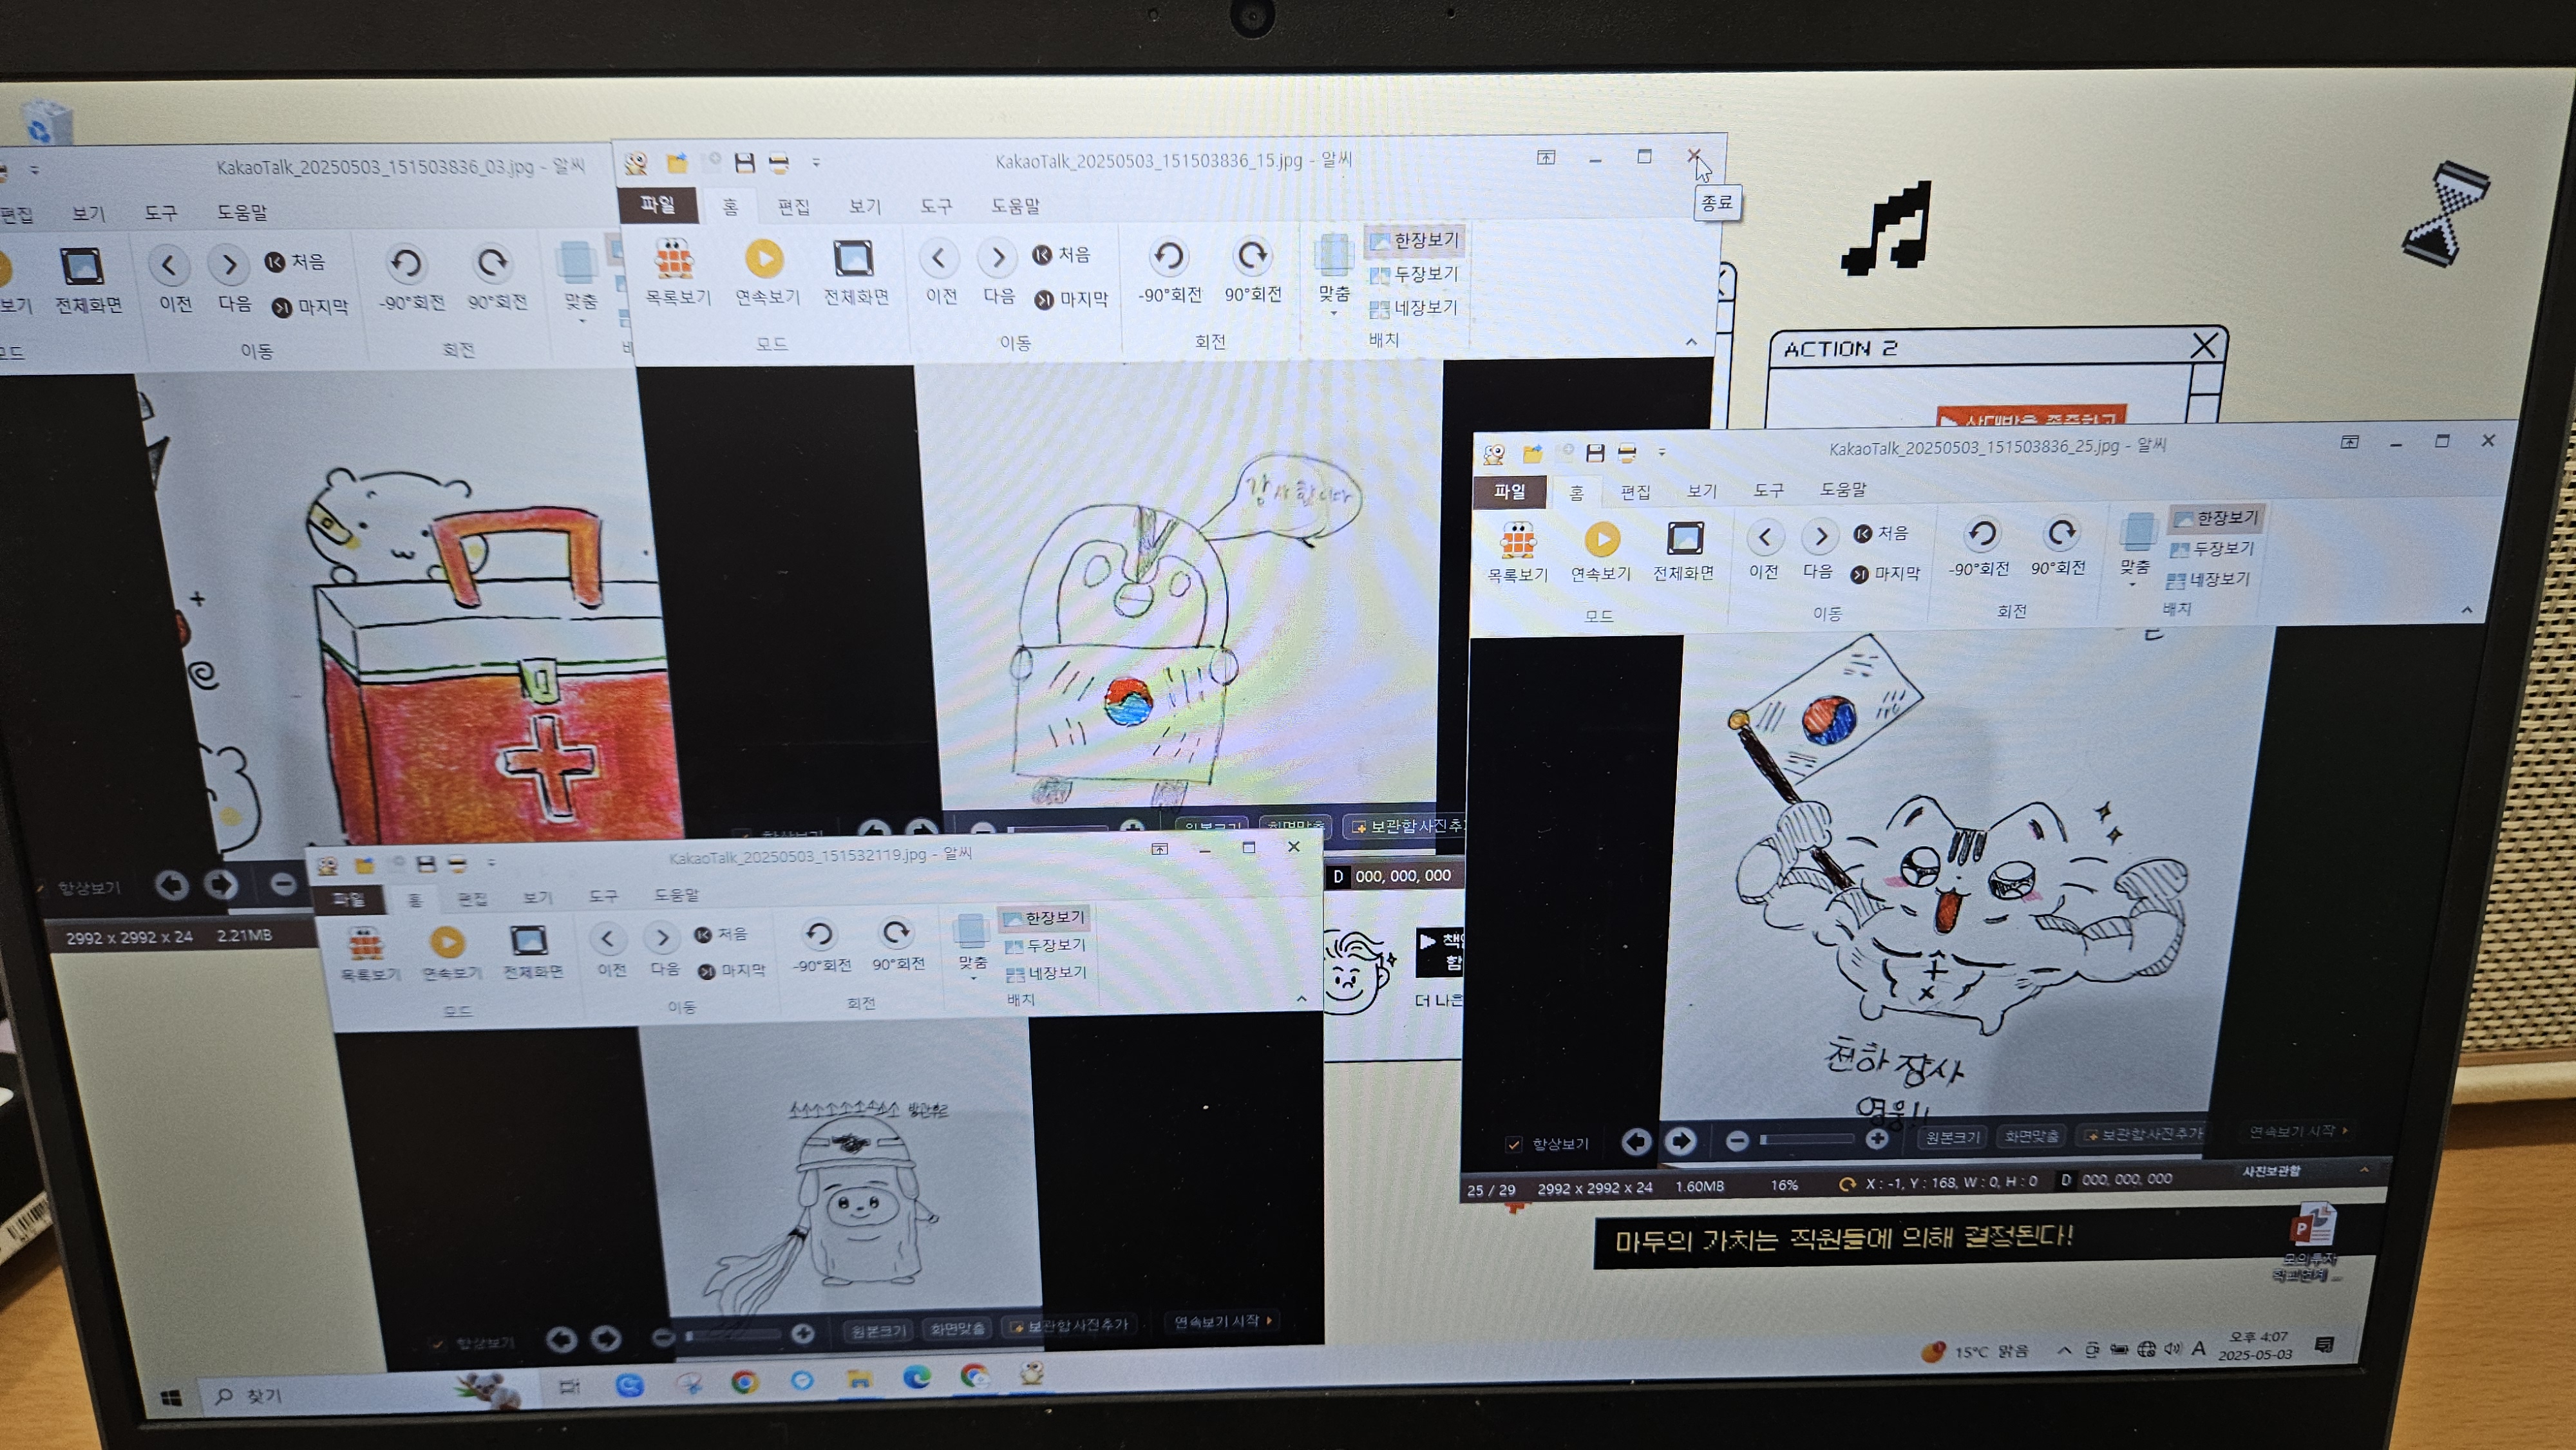
Task: Select 두장보기 layout in the _25.jpg window
Action: [x=2212, y=549]
